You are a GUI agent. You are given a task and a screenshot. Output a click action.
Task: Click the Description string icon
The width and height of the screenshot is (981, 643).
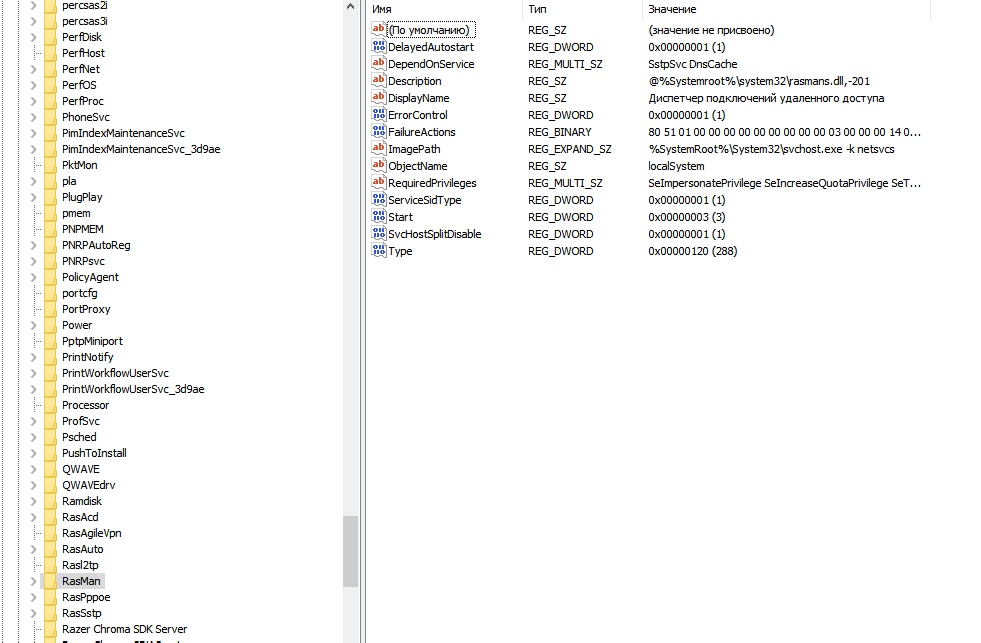coord(379,80)
